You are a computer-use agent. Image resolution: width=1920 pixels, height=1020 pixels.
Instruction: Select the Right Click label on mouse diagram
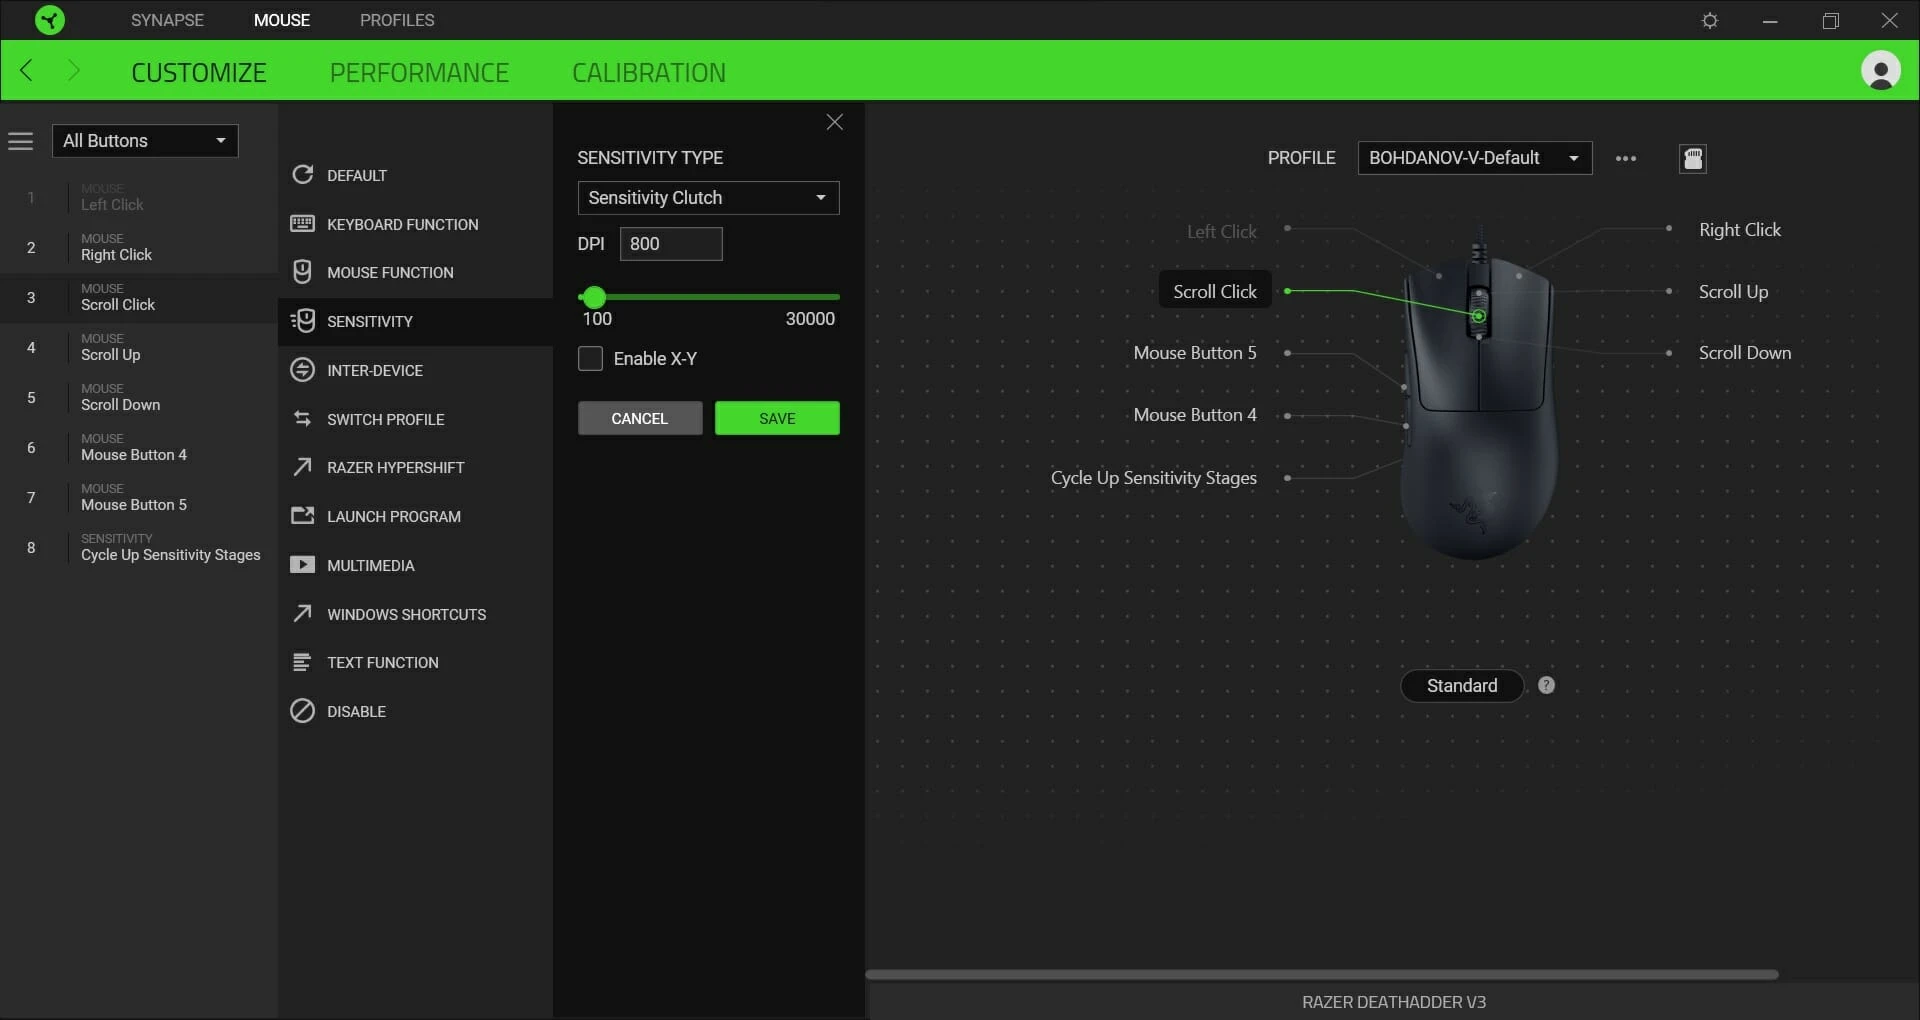(x=1740, y=229)
